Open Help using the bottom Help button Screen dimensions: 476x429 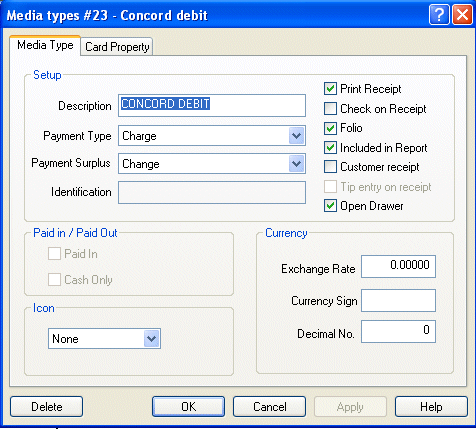point(431,407)
